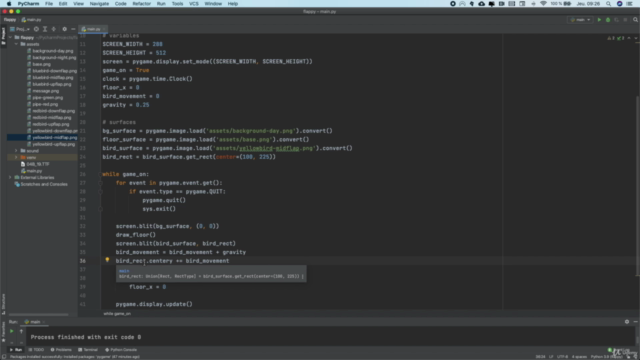Image resolution: width=640 pixels, height=360 pixels.
Task: Open the cloud upload menu bar icon
Action: pos(482,4)
